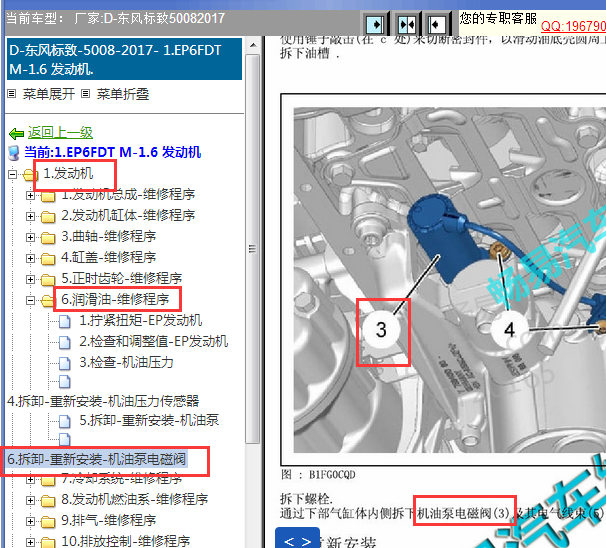Expand 3.曲轴-维修程序 folder
The width and height of the screenshot is (606, 548).
[x=30, y=237]
